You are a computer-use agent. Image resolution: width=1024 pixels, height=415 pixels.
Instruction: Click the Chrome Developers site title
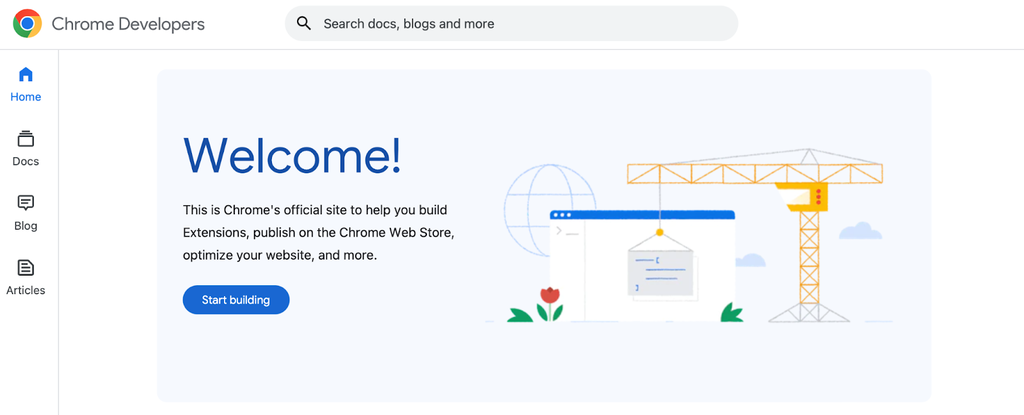128,24
